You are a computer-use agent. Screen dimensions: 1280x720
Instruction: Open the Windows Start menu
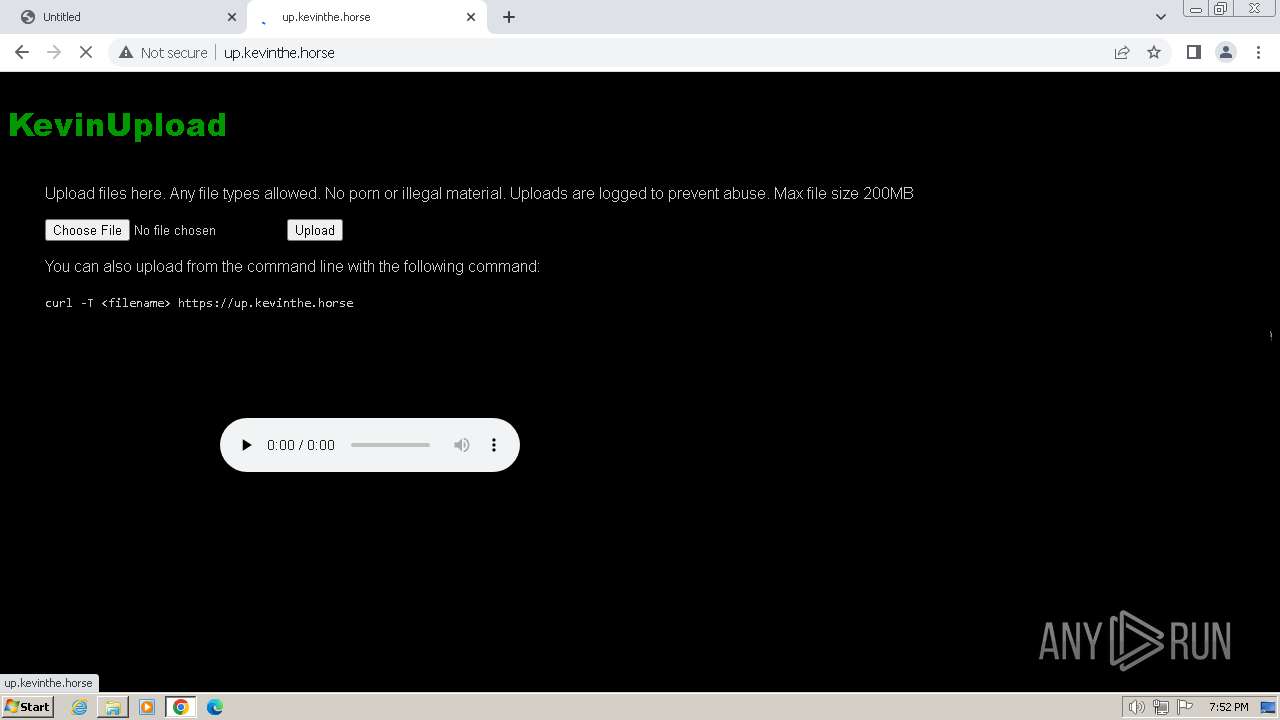[x=28, y=707]
